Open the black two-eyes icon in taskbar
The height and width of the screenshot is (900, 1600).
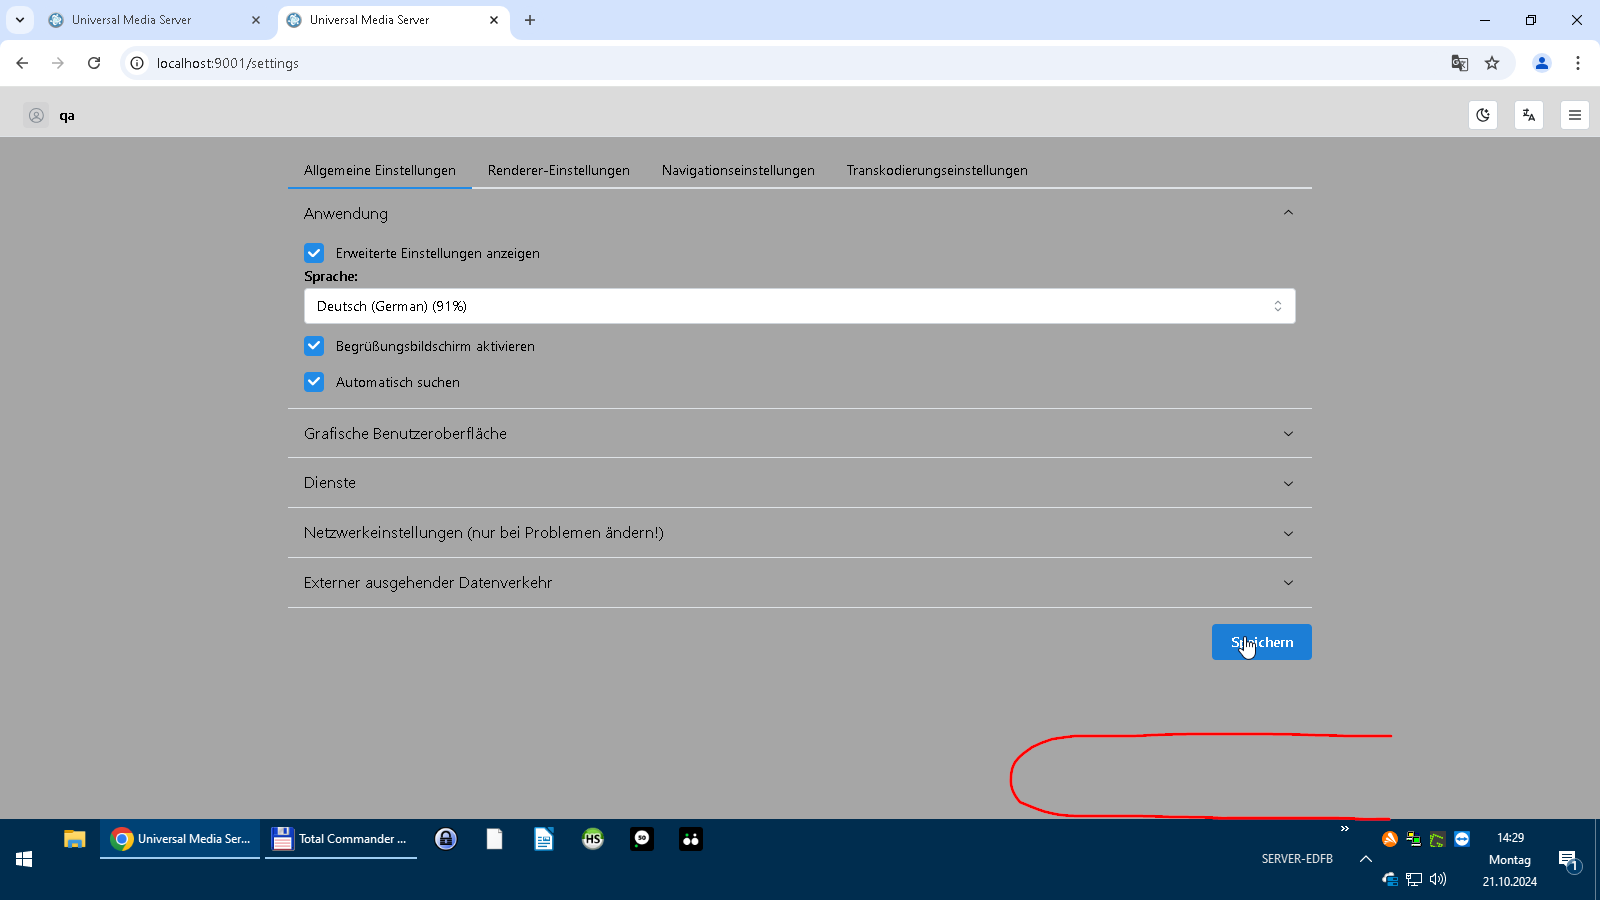pos(691,839)
